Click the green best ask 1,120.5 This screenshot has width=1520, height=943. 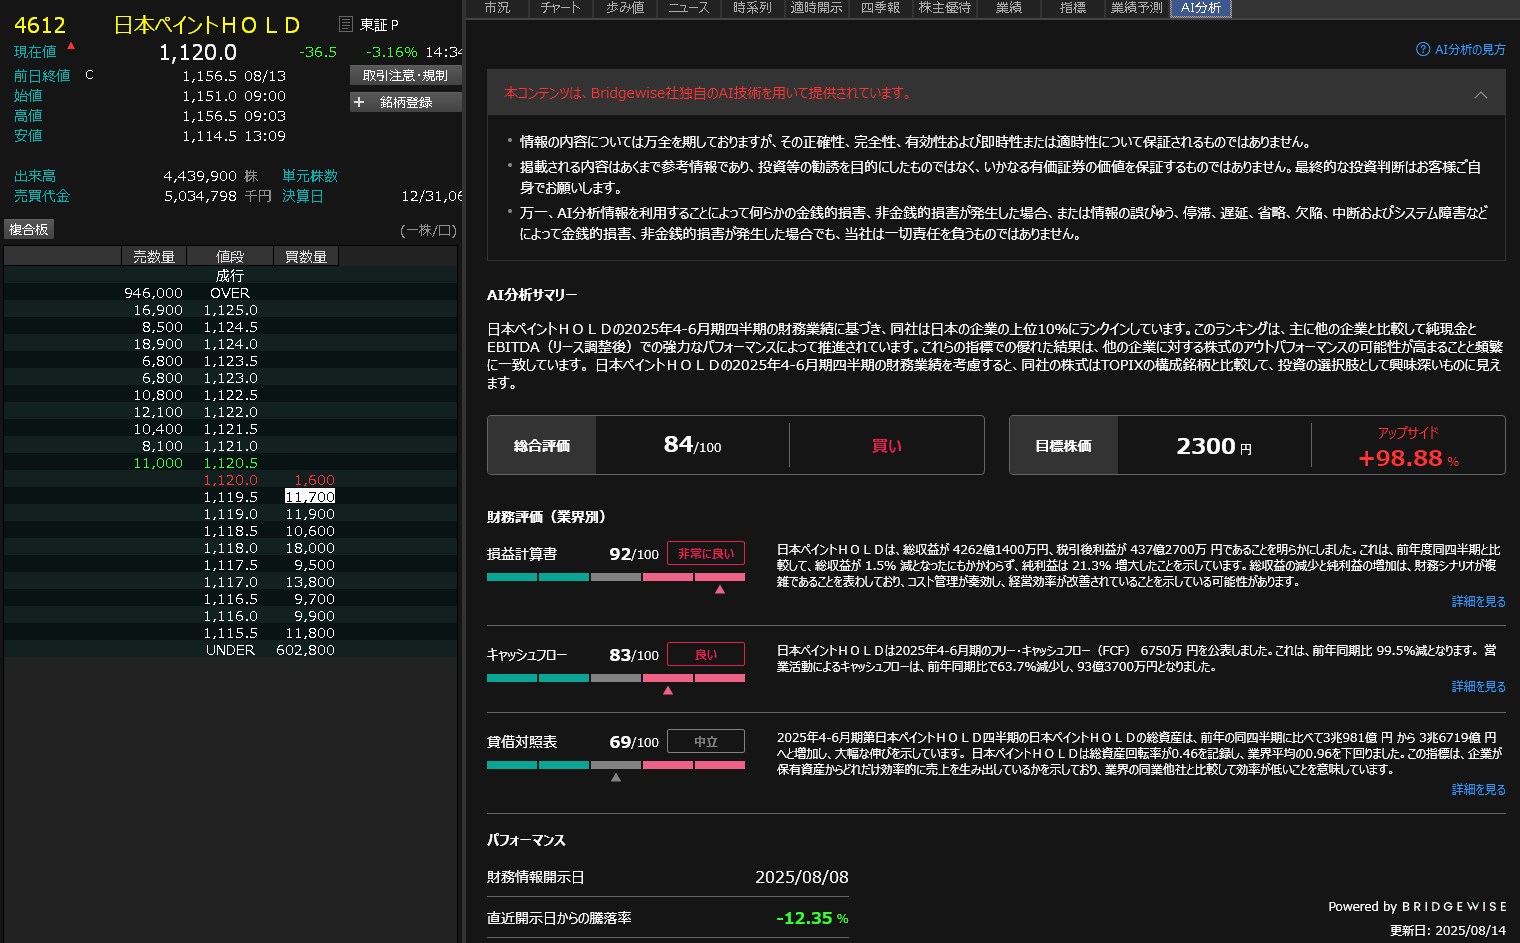click(x=230, y=463)
